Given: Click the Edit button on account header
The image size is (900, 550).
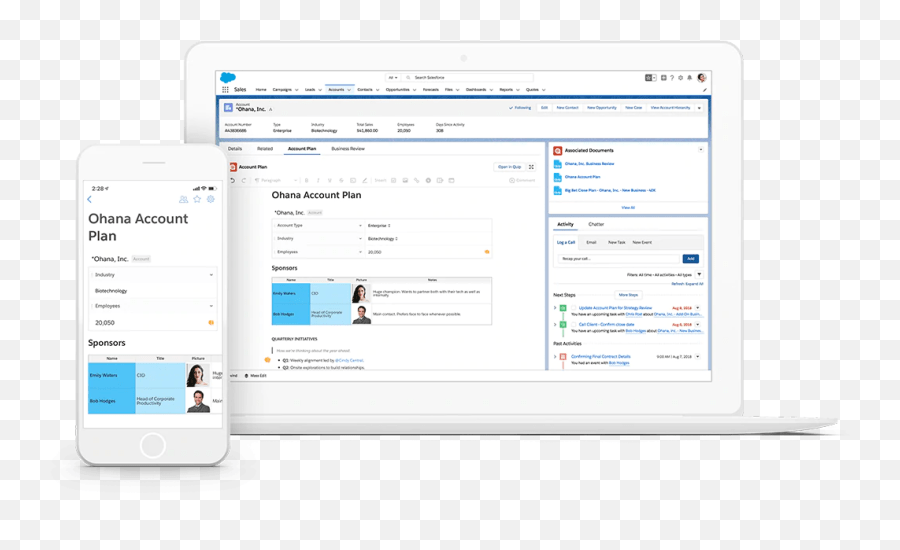Looking at the screenshot, I should click(x=544, y=107).
